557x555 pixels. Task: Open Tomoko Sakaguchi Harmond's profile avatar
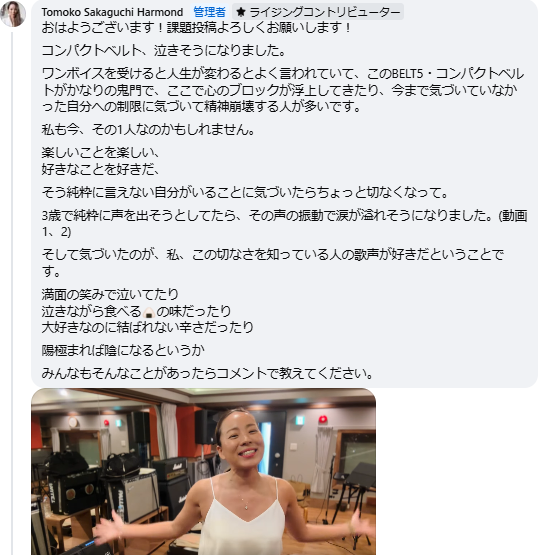[13, 14]
